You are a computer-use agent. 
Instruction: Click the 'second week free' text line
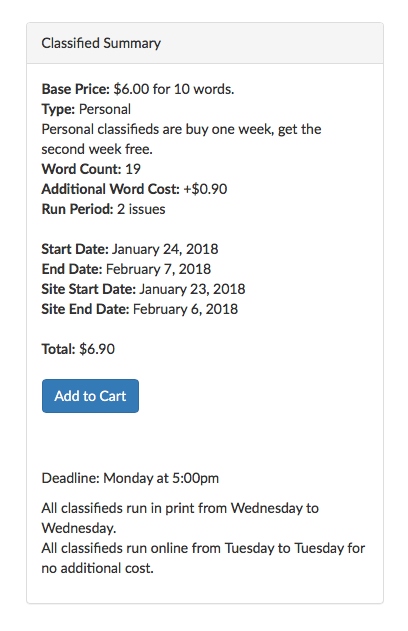click(97, 149)
